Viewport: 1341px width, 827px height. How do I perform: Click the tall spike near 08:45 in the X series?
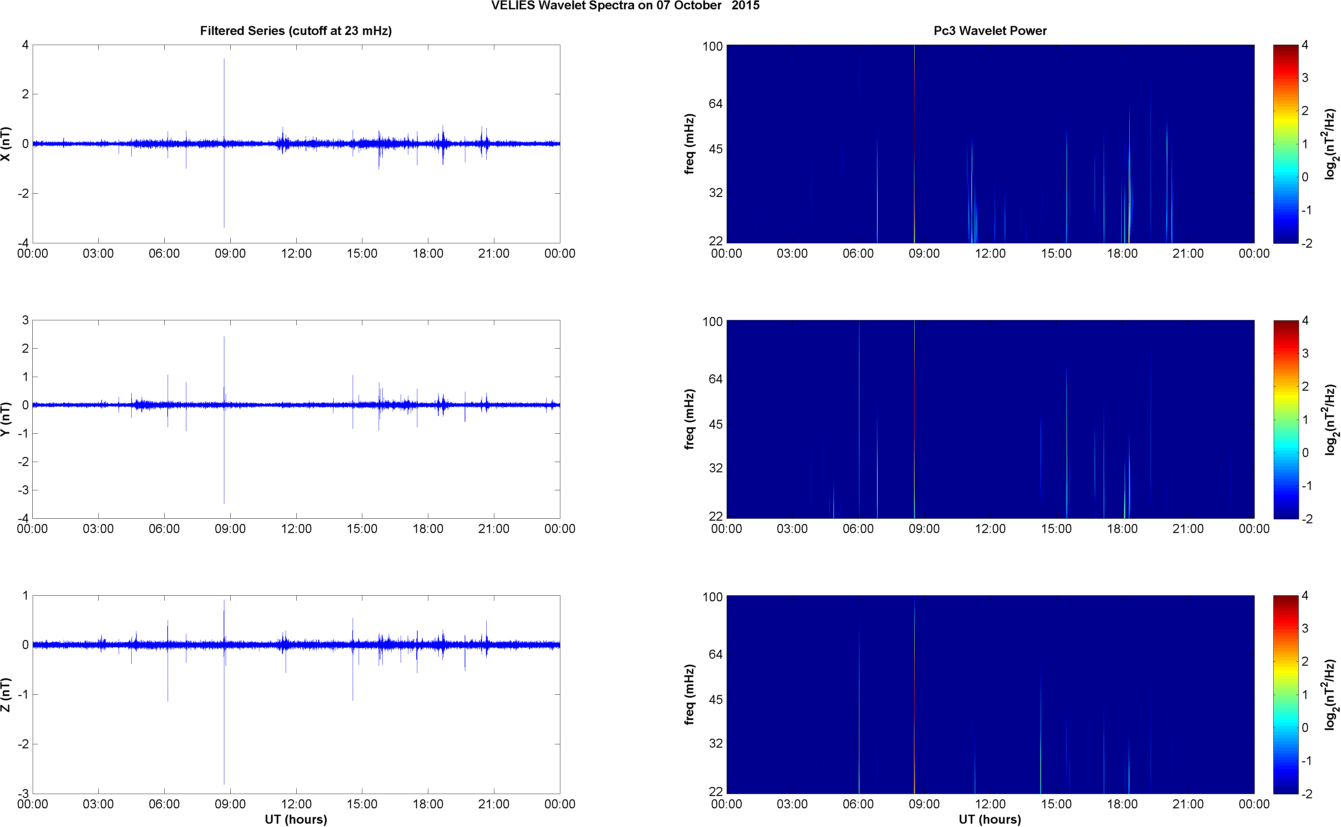224,143
